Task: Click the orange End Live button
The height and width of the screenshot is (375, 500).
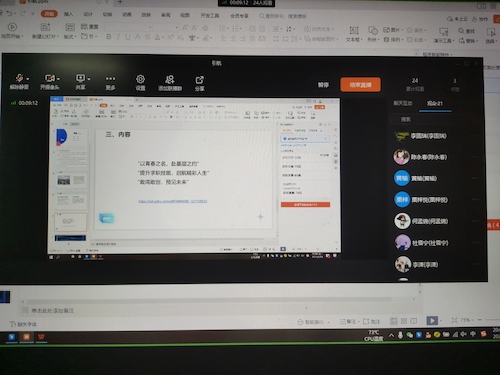Action: coord(360,85)
